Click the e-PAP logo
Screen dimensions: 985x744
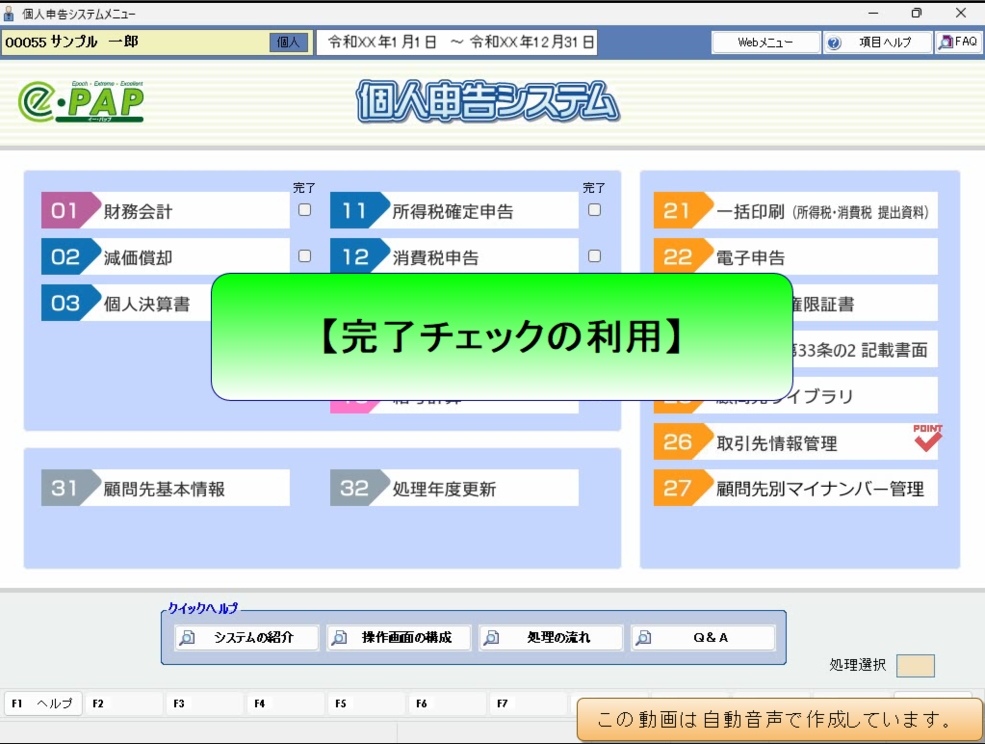tap(81, 101)
